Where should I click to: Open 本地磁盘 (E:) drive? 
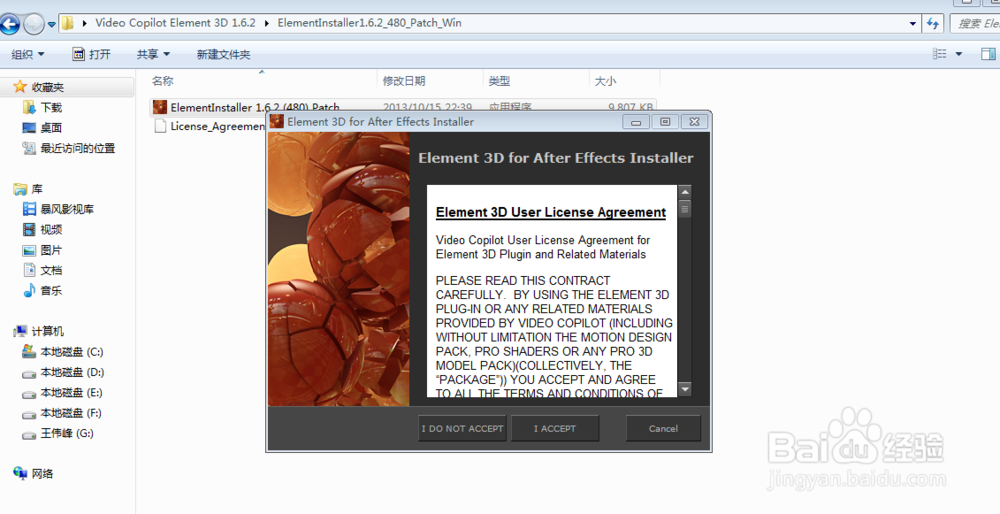71,393
